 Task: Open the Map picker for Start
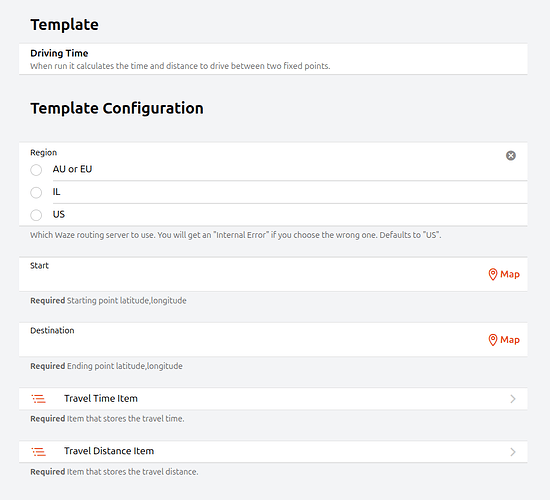pyautogui.click(x=504, y=274)
